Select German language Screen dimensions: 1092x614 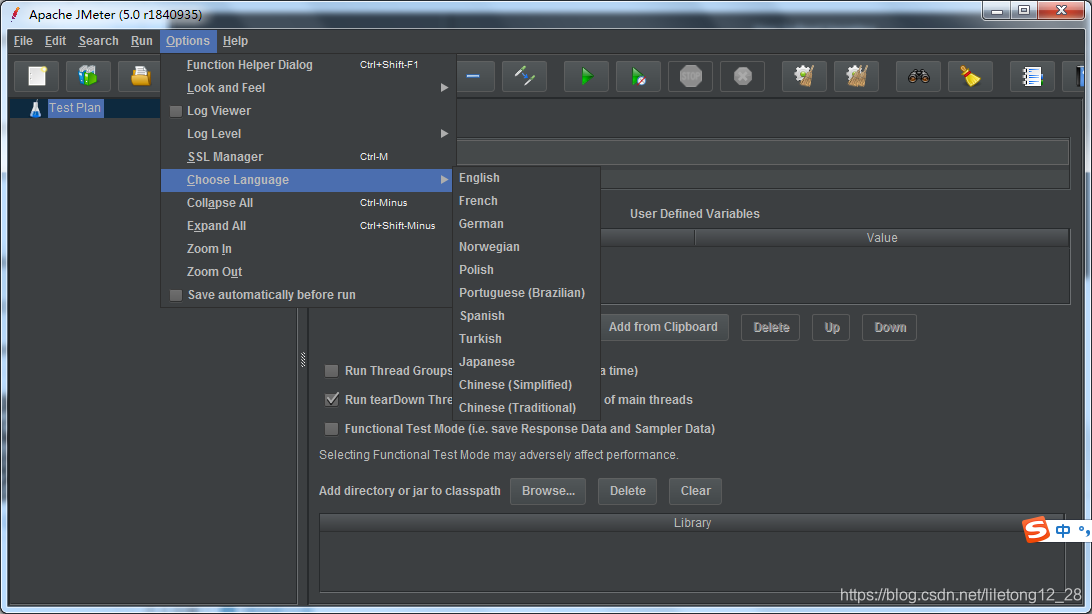[x=526, y=223]
